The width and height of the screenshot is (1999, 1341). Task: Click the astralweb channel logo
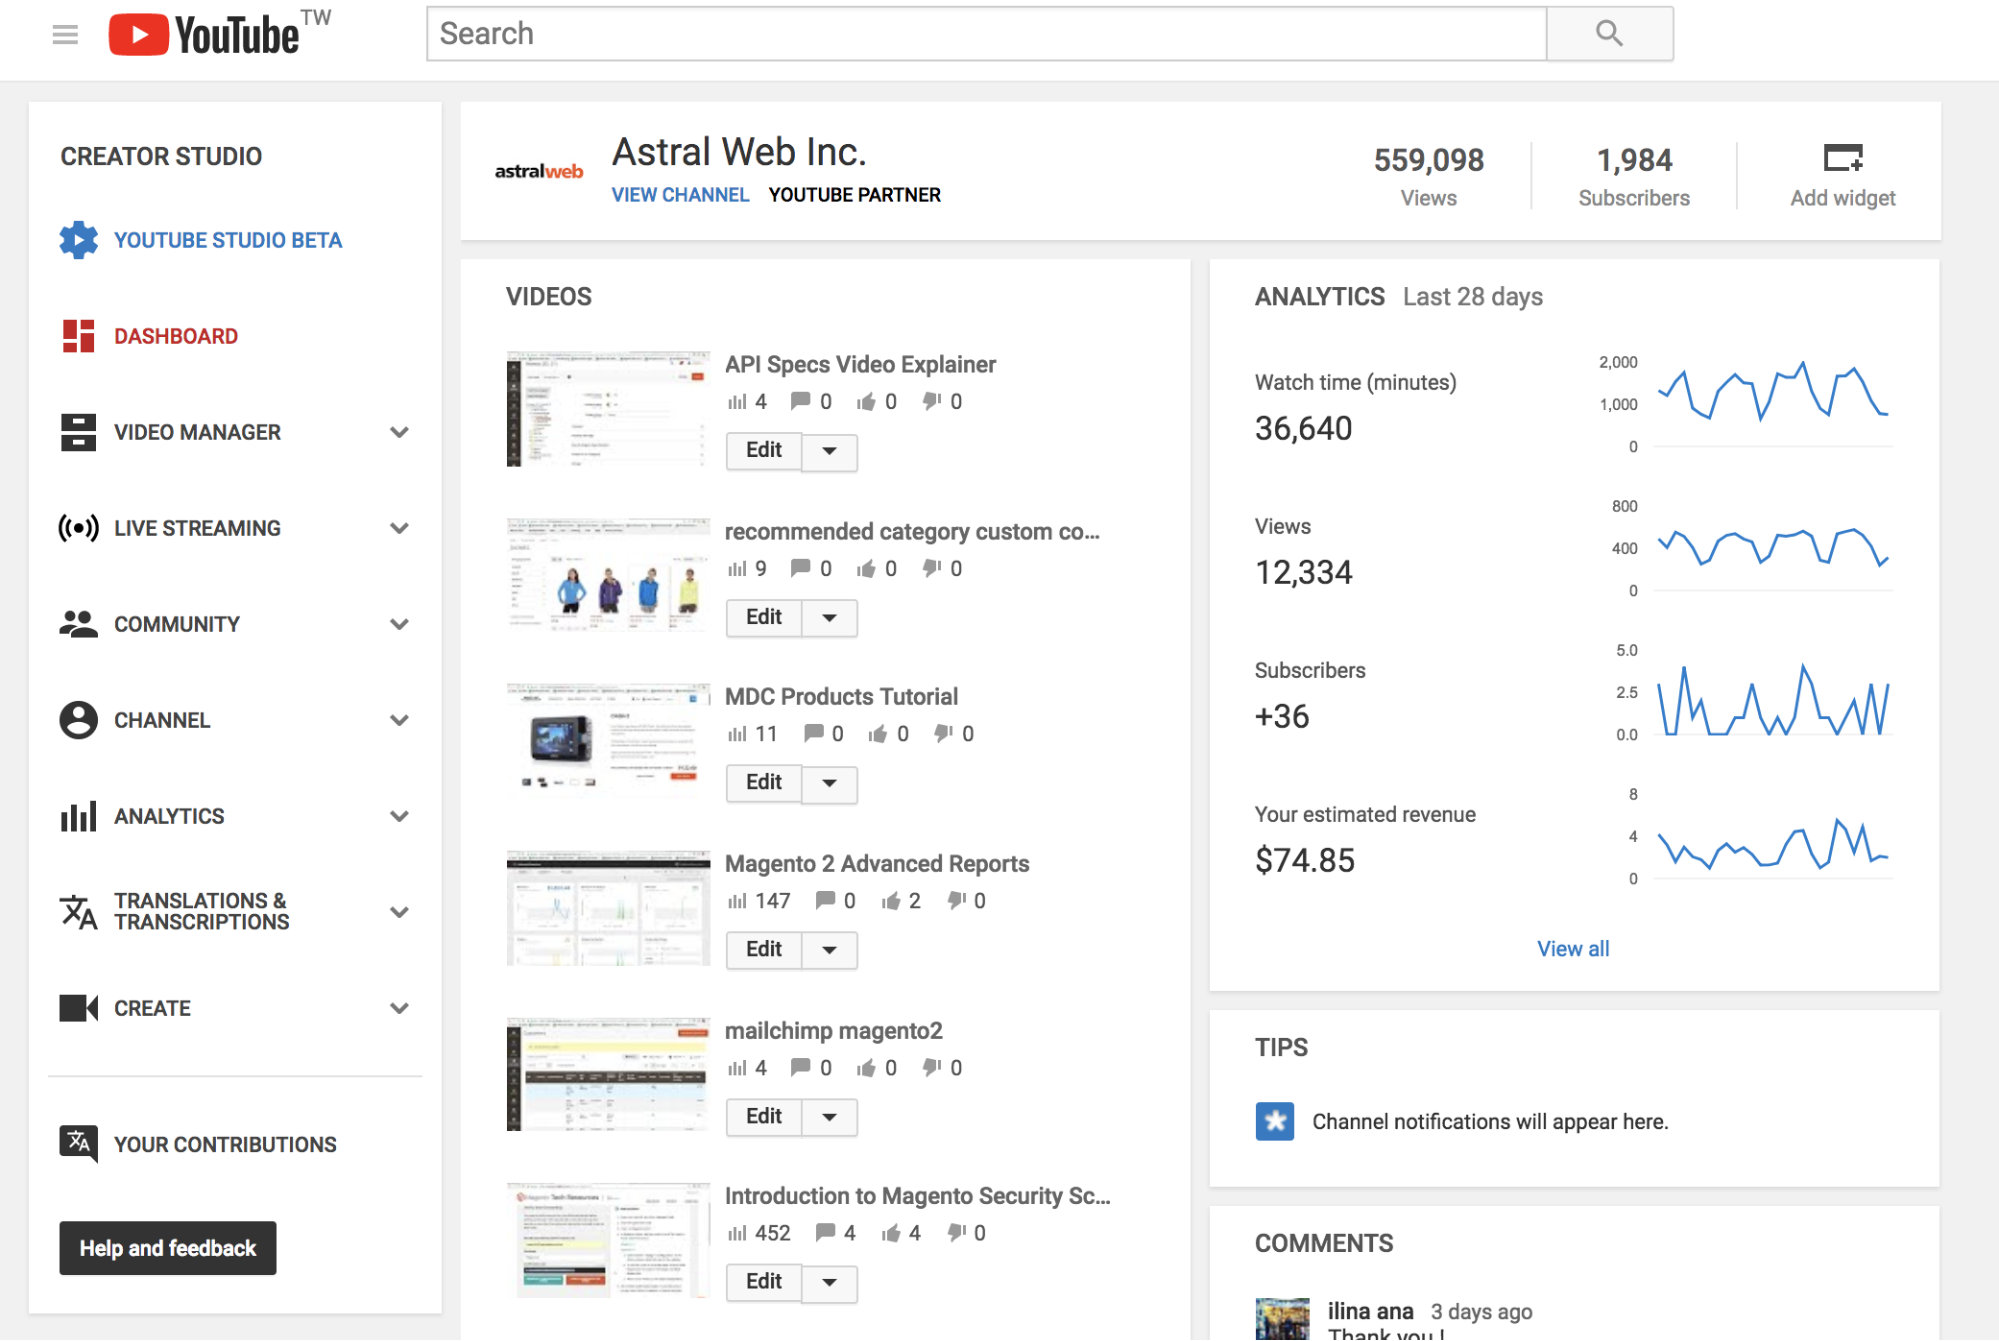click(539, 171)
